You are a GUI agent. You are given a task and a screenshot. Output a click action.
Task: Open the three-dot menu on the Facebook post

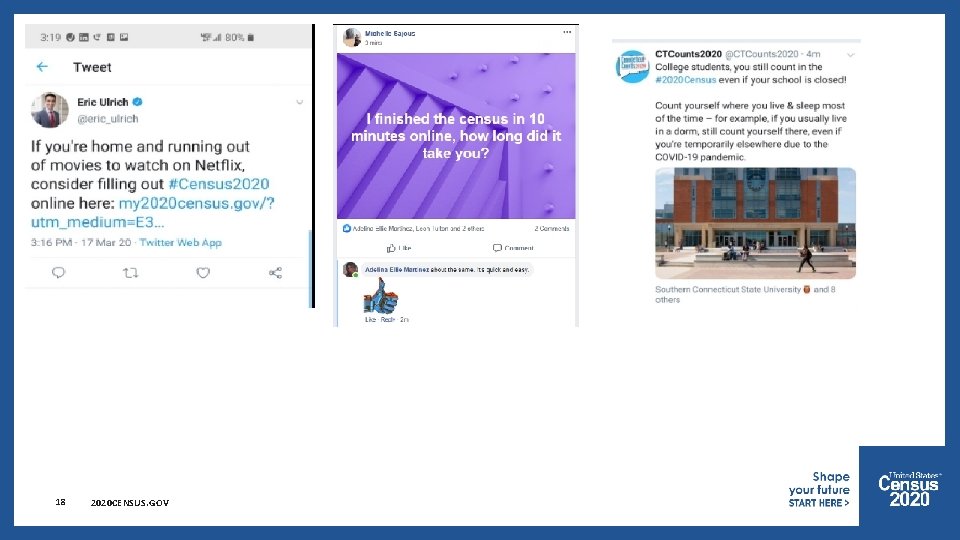(x=567, y=32)
